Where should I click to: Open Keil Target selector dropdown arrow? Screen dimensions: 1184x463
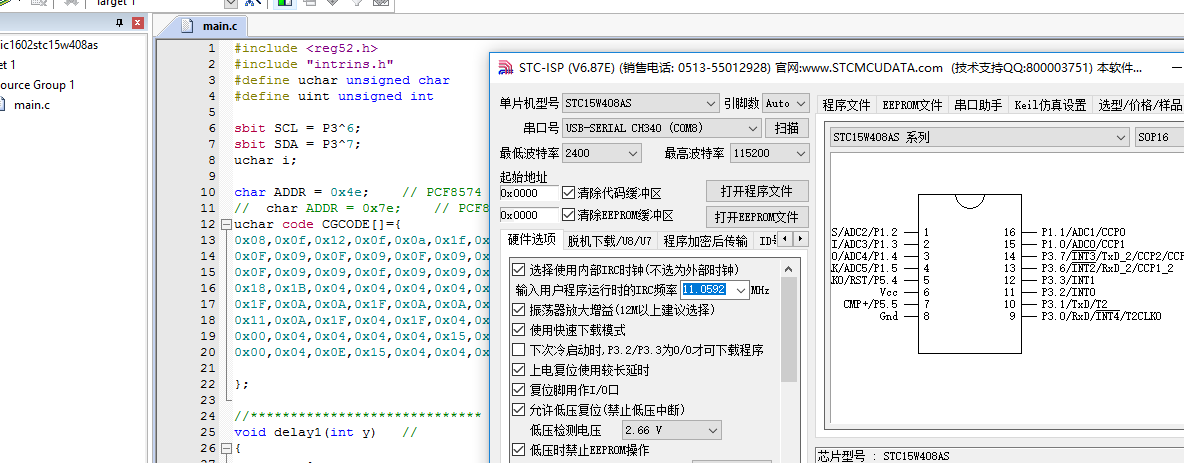[x=231, y=3]
